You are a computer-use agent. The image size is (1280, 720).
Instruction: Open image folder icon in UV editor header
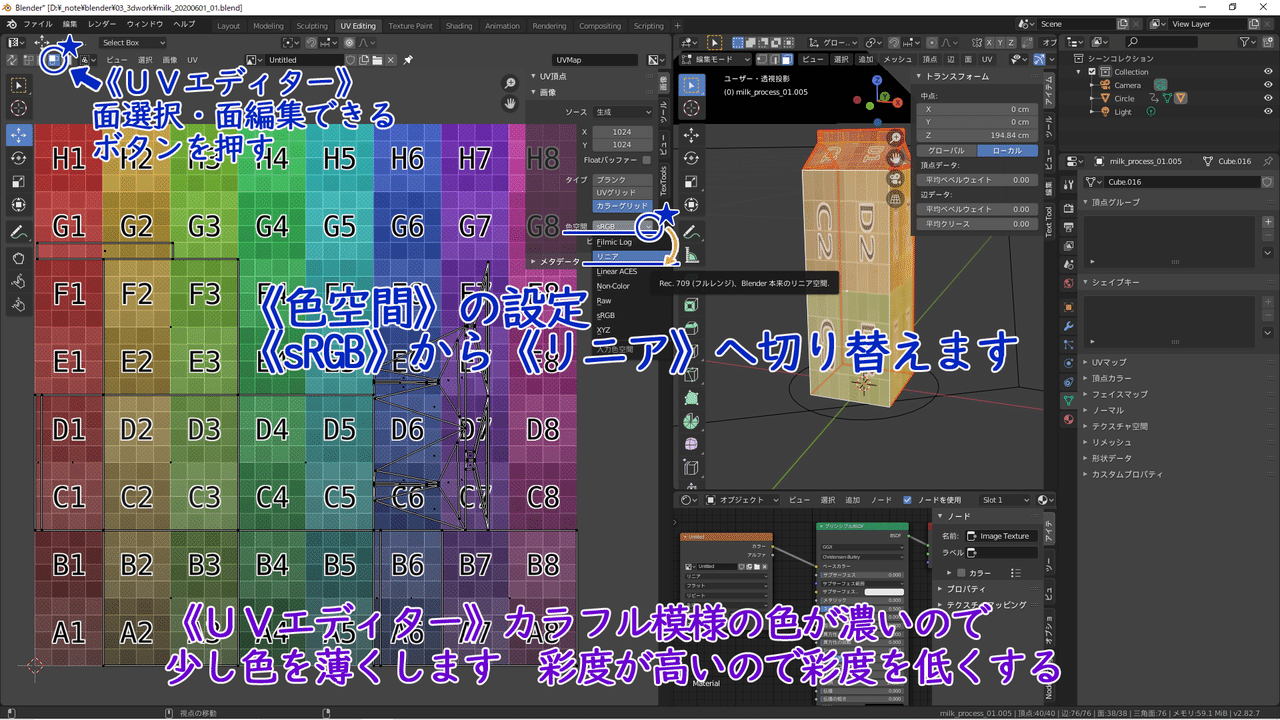(378, 60)
